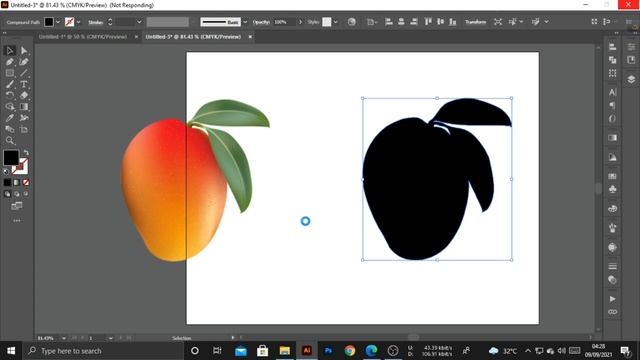The image size is (640, 360).
Task: Click Vertical Align Center icon
Action: click(x=440, y=22)
